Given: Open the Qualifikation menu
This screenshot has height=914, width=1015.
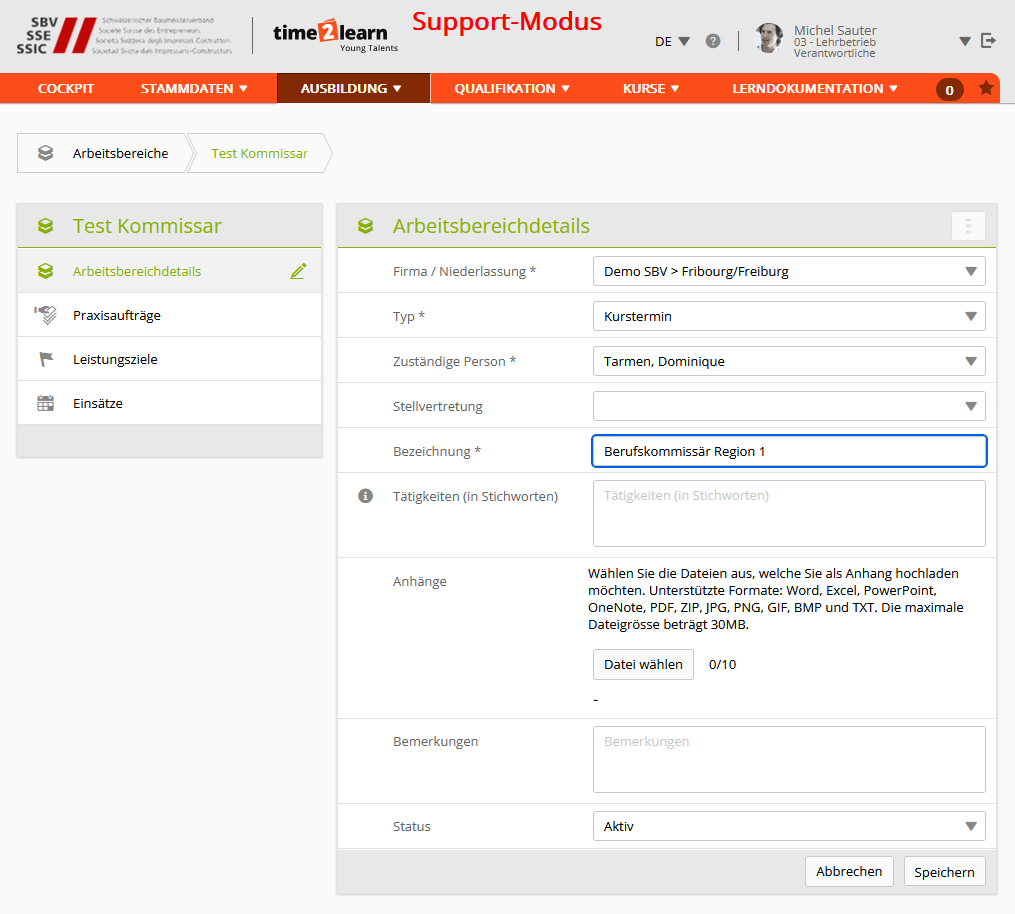Looking at the screenshot, I should (512, 88).
